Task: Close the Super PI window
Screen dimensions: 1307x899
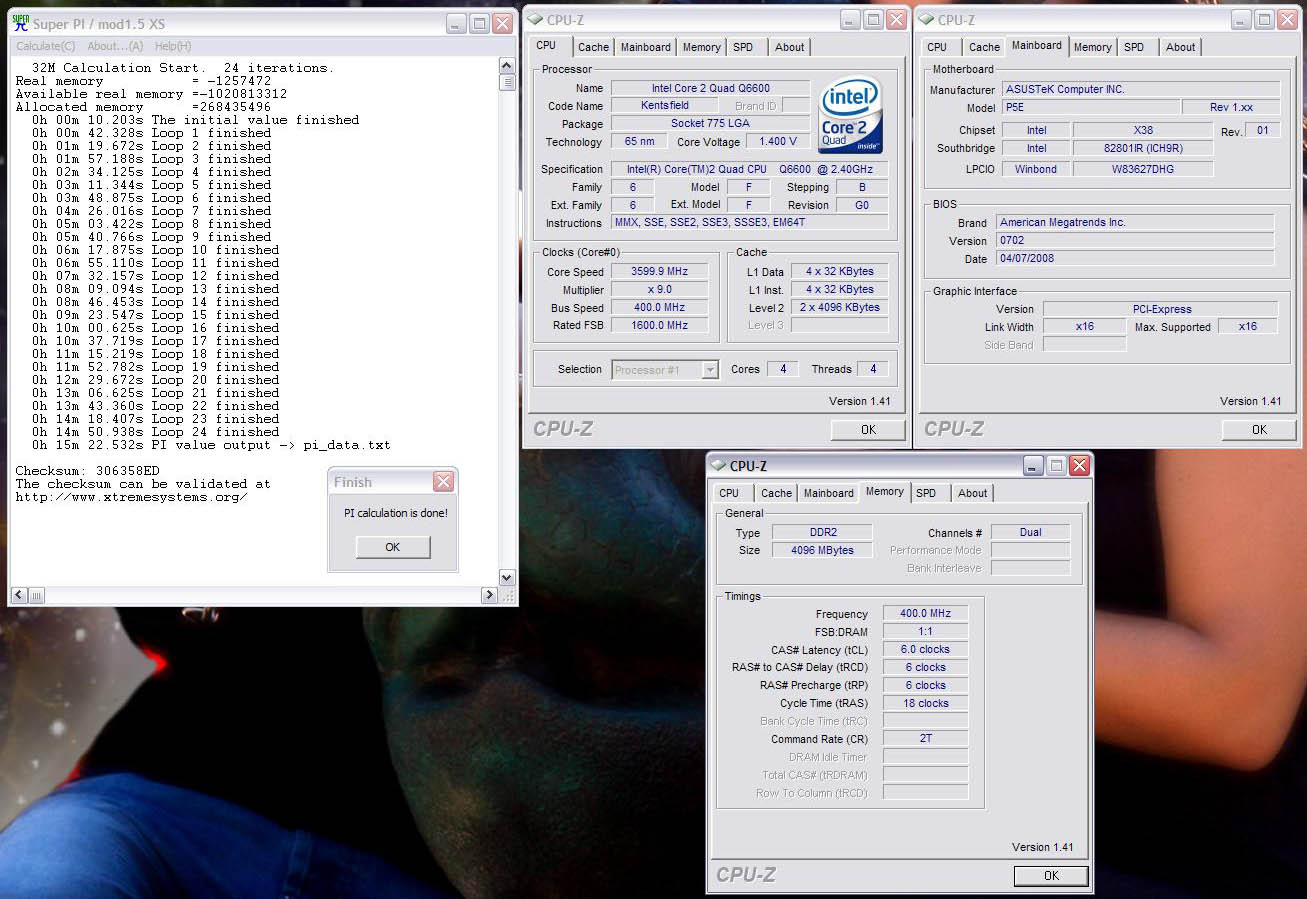Action: click(503, 23)
